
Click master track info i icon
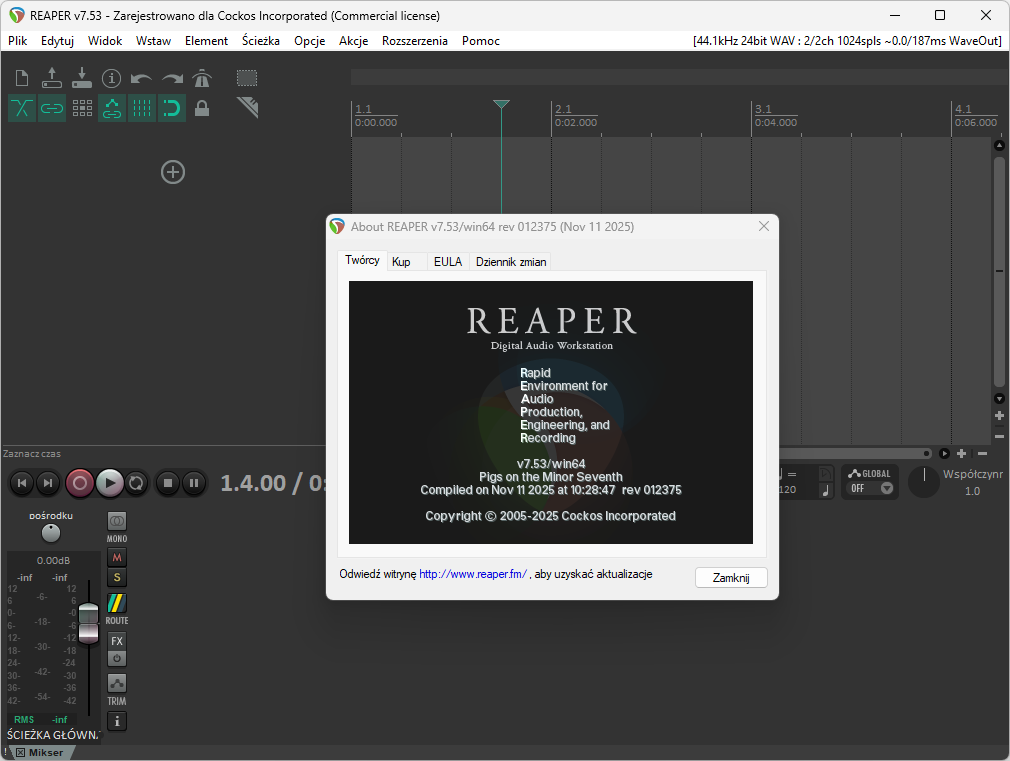pos(117,721)
